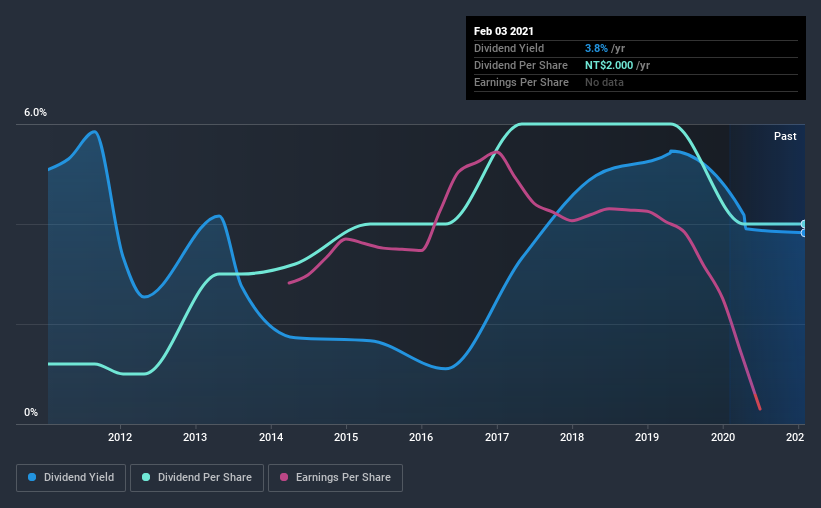Click the 2020 x-axis label

point(723,437)
